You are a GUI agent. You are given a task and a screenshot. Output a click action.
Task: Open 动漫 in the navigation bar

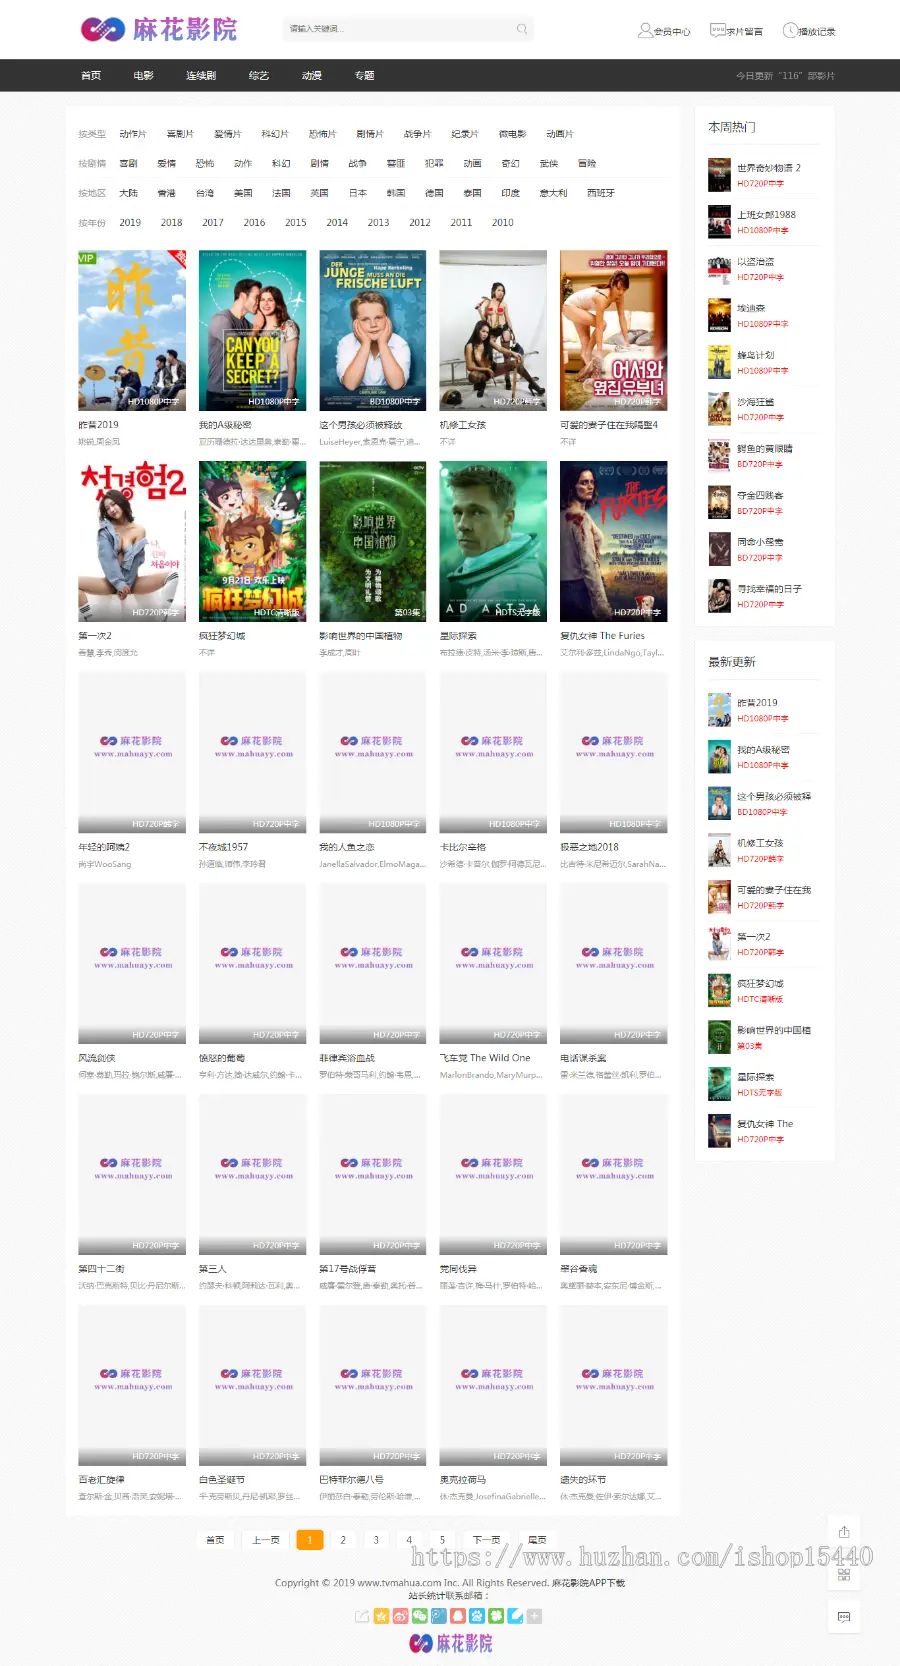click(312, 76)
